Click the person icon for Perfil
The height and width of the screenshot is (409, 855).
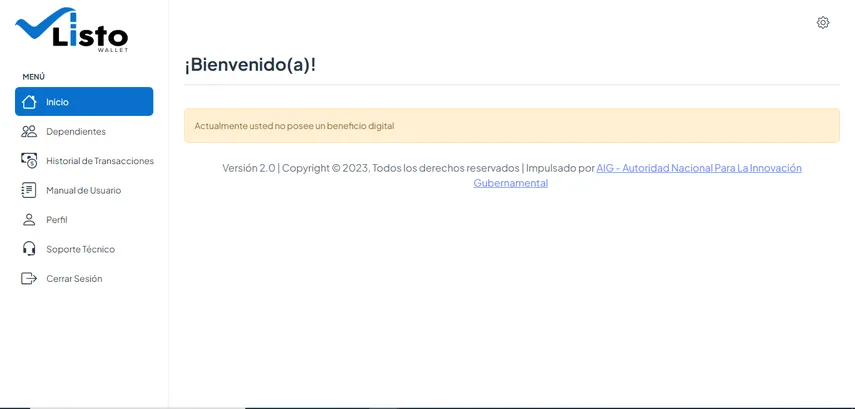pyautogui.click(x=29, y=220)
